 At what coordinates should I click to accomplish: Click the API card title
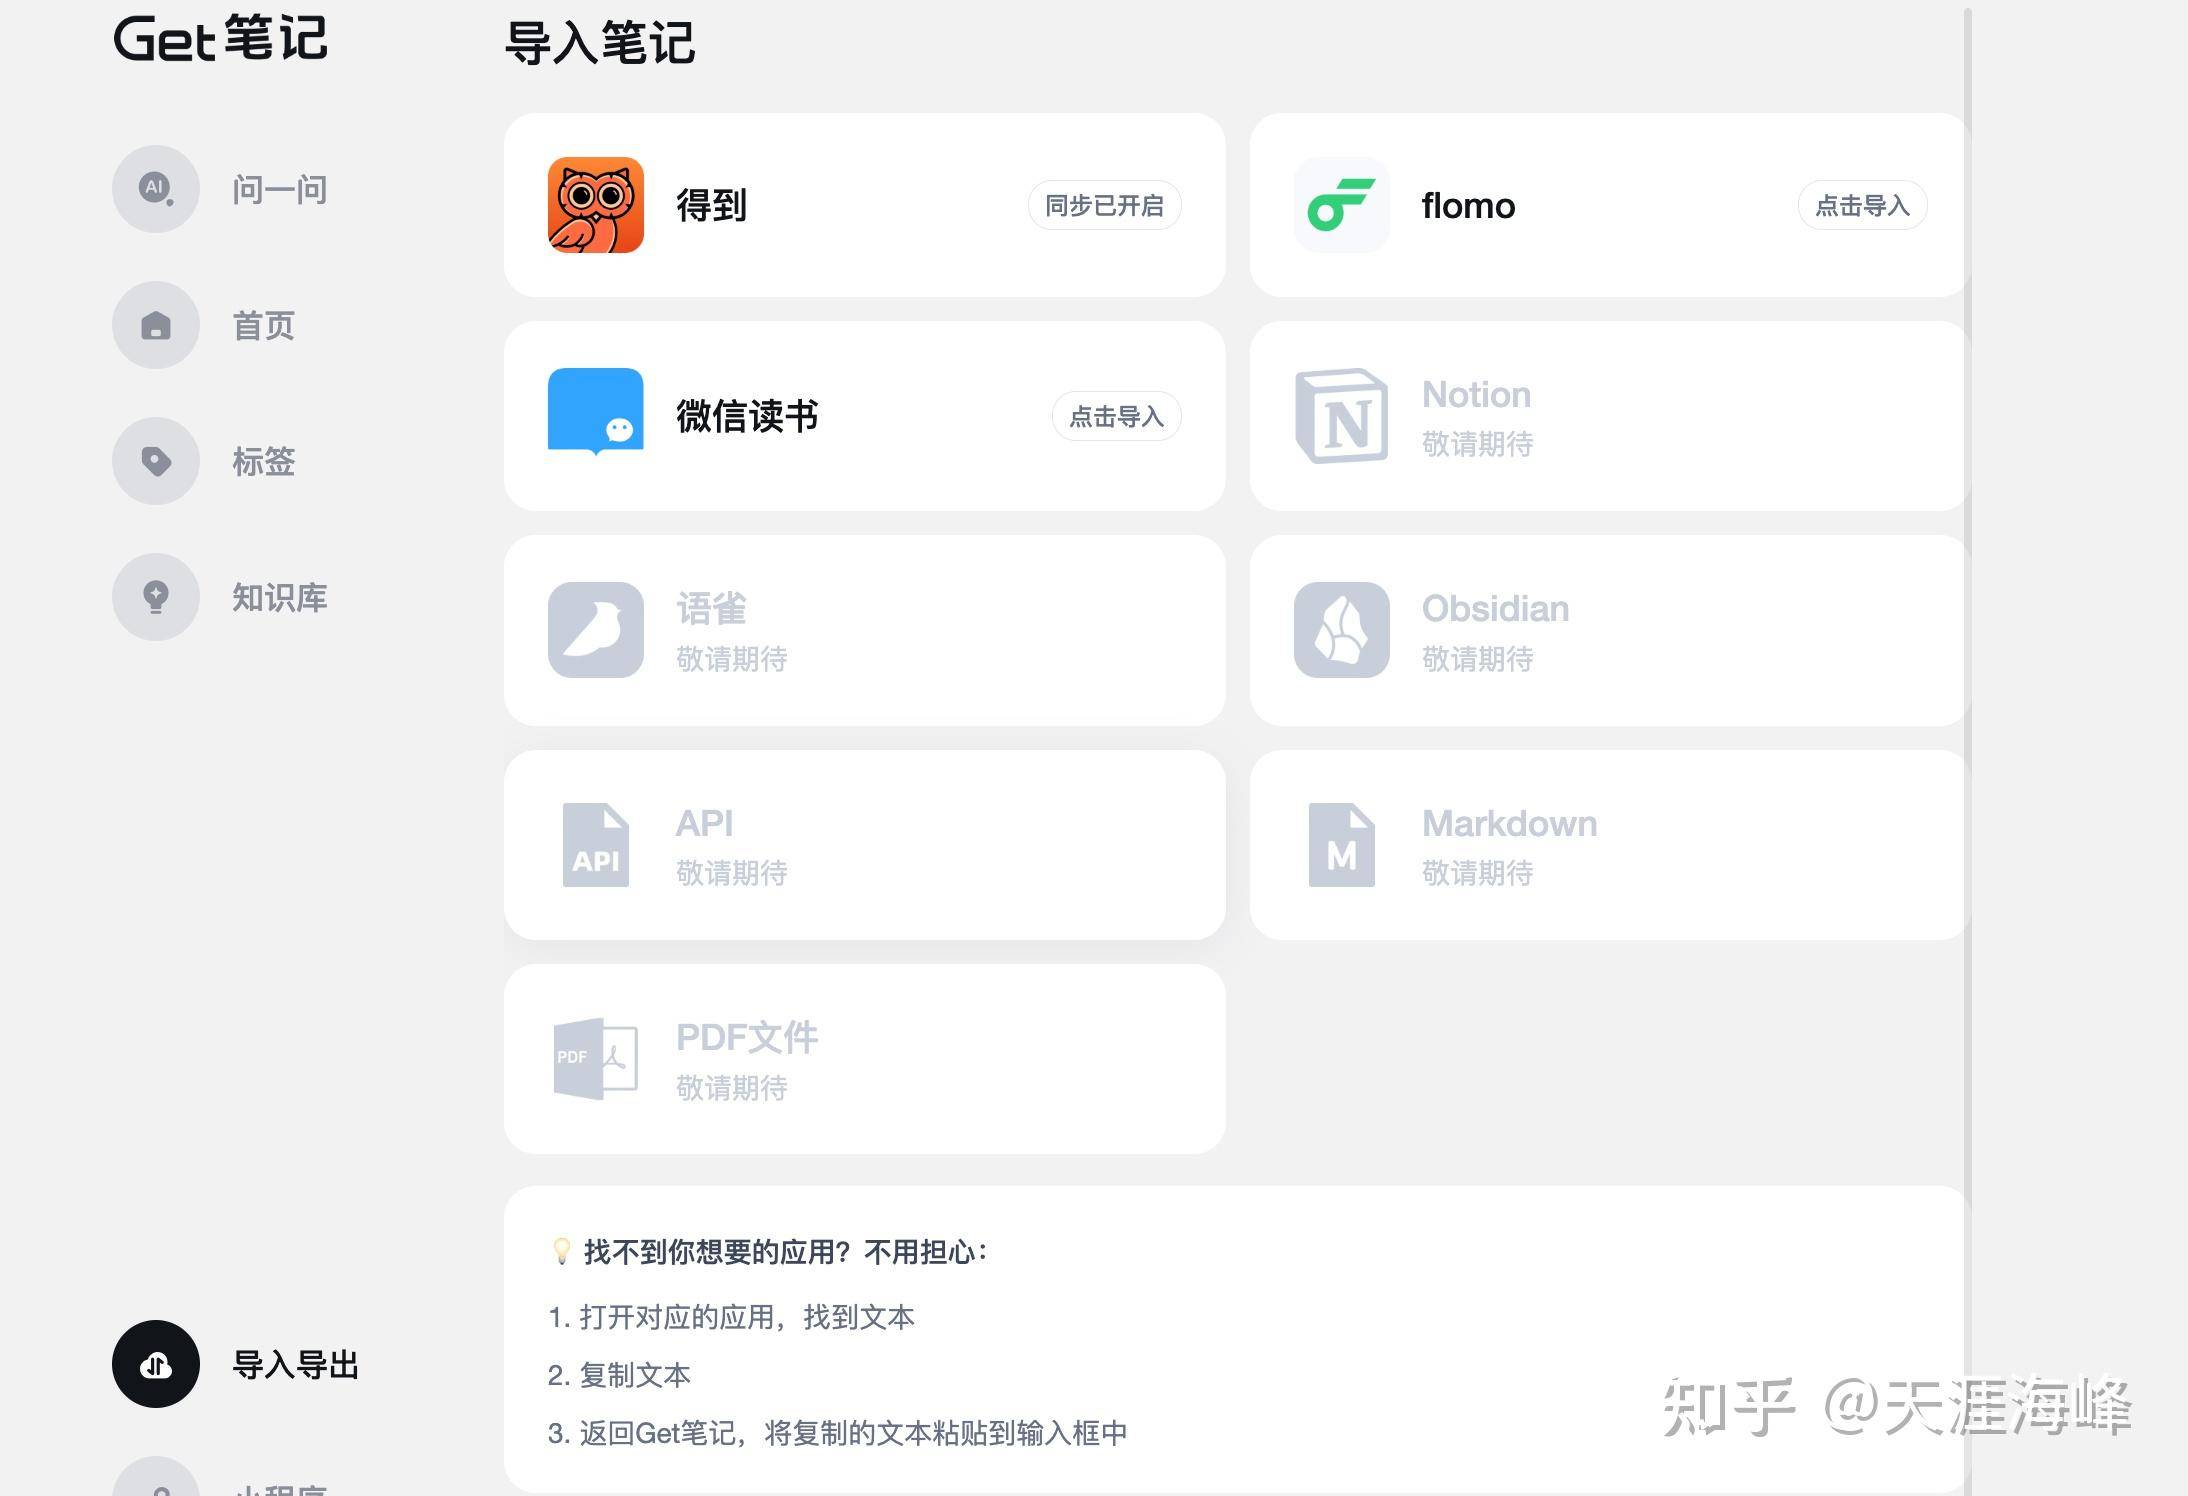tap(705, 823)
